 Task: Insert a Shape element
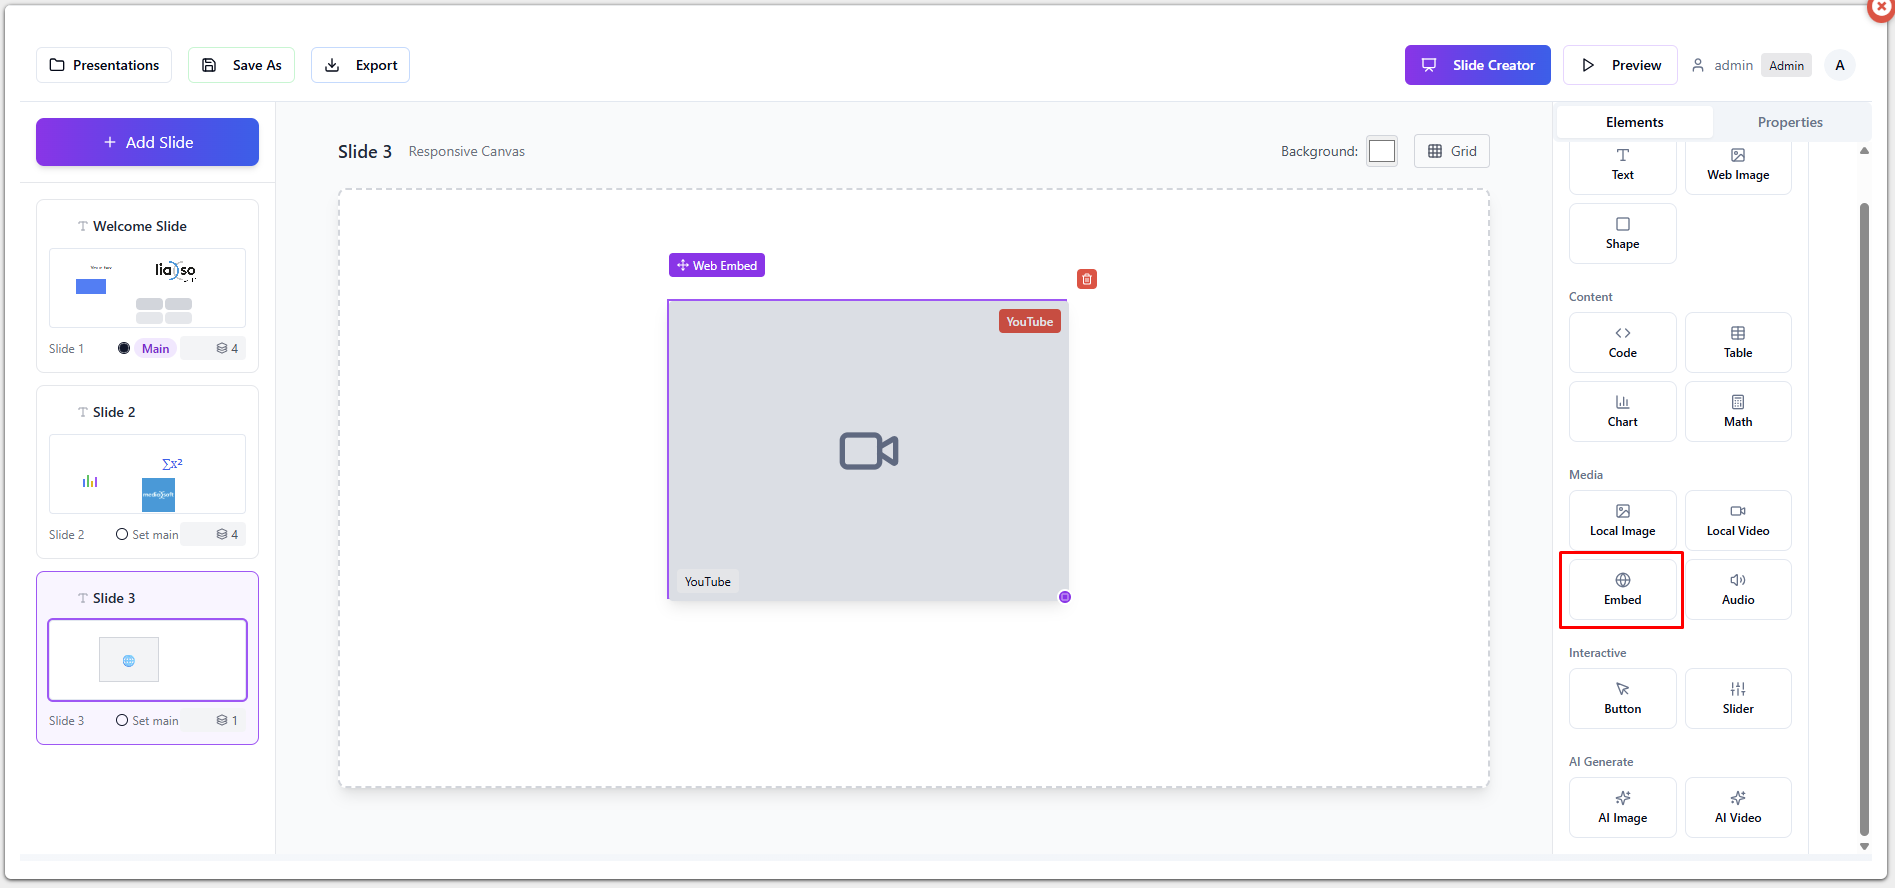[1622, 234]
